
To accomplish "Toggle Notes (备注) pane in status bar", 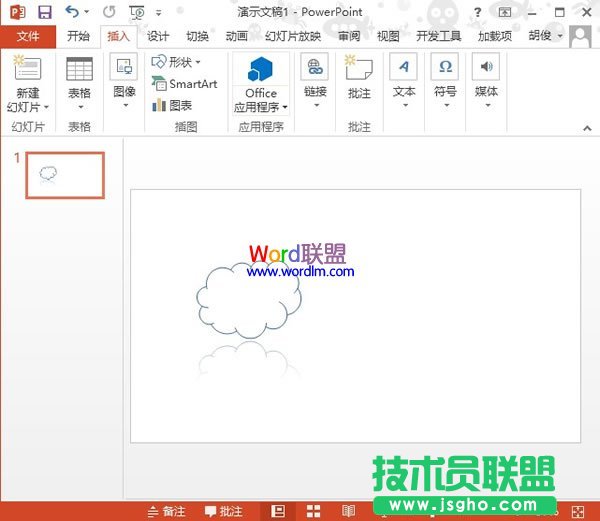I will (166, 511).
